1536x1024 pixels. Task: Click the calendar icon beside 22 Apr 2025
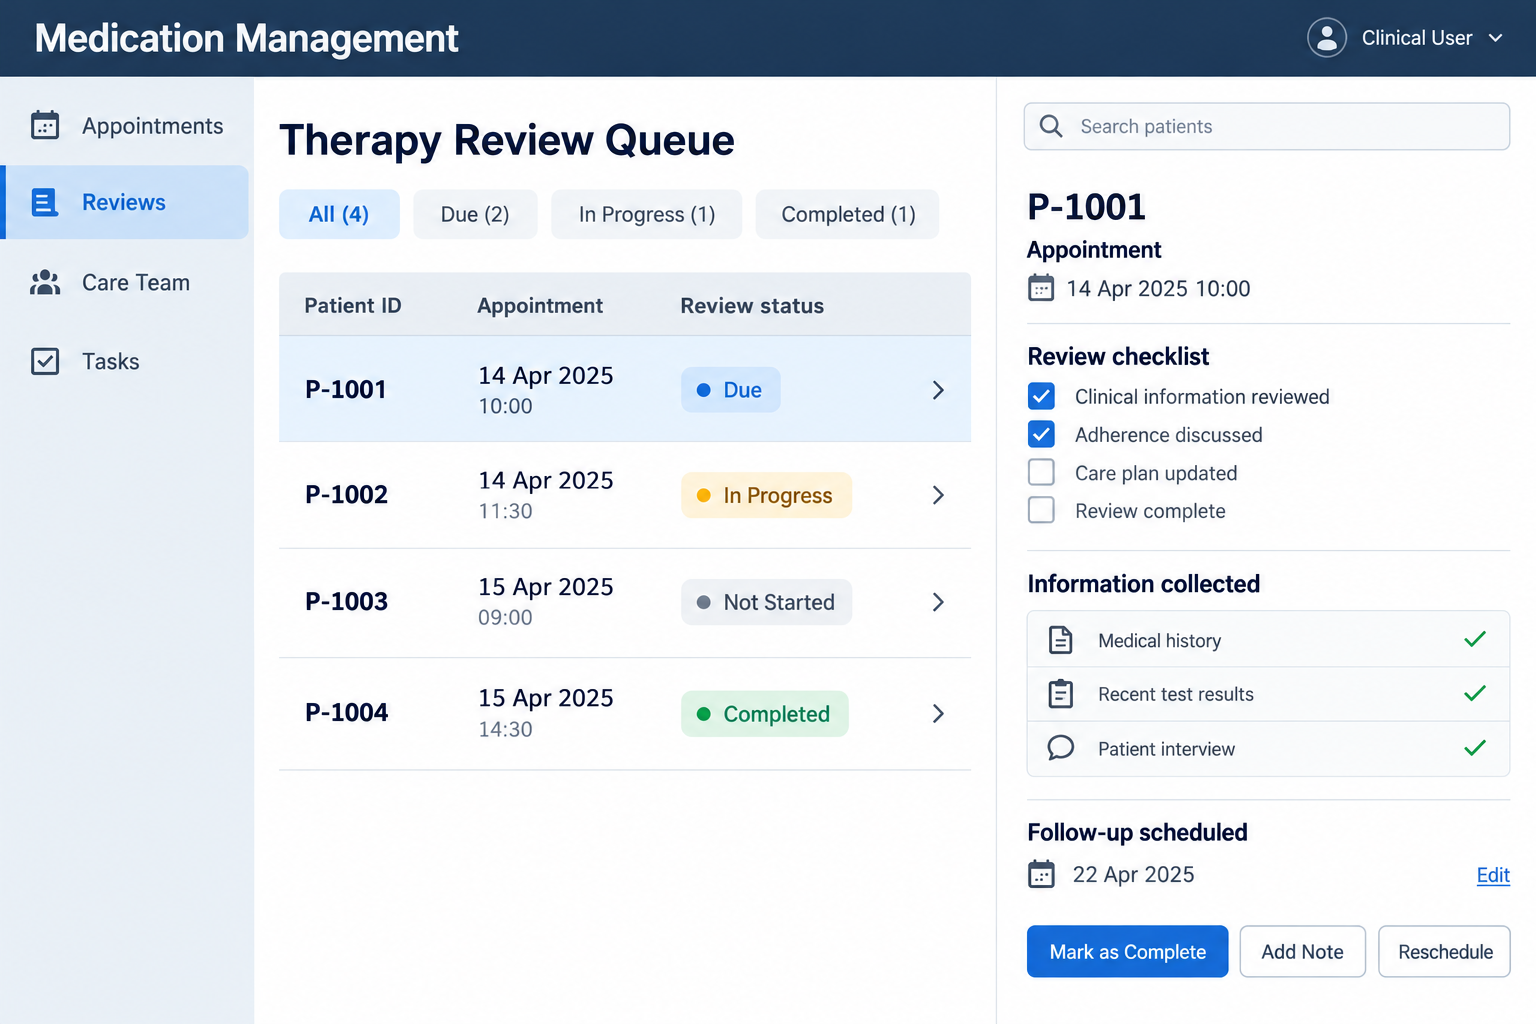[1041, 874]
